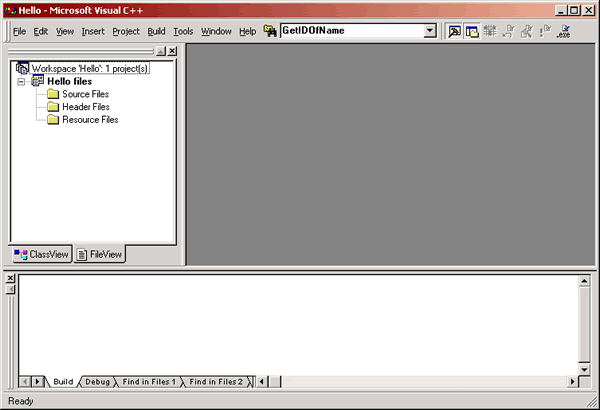Close the Output panel with its X button
The width and height of the screenshot is (600, 410).
click(10, 278)
